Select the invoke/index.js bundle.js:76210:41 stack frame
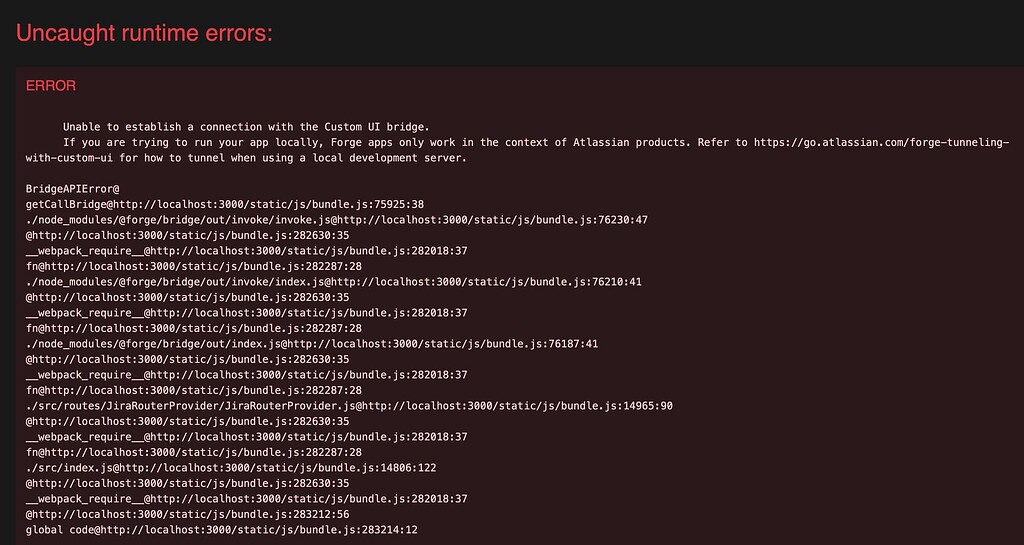Screen dimensions: 1024x545 (x=334, y=282)
